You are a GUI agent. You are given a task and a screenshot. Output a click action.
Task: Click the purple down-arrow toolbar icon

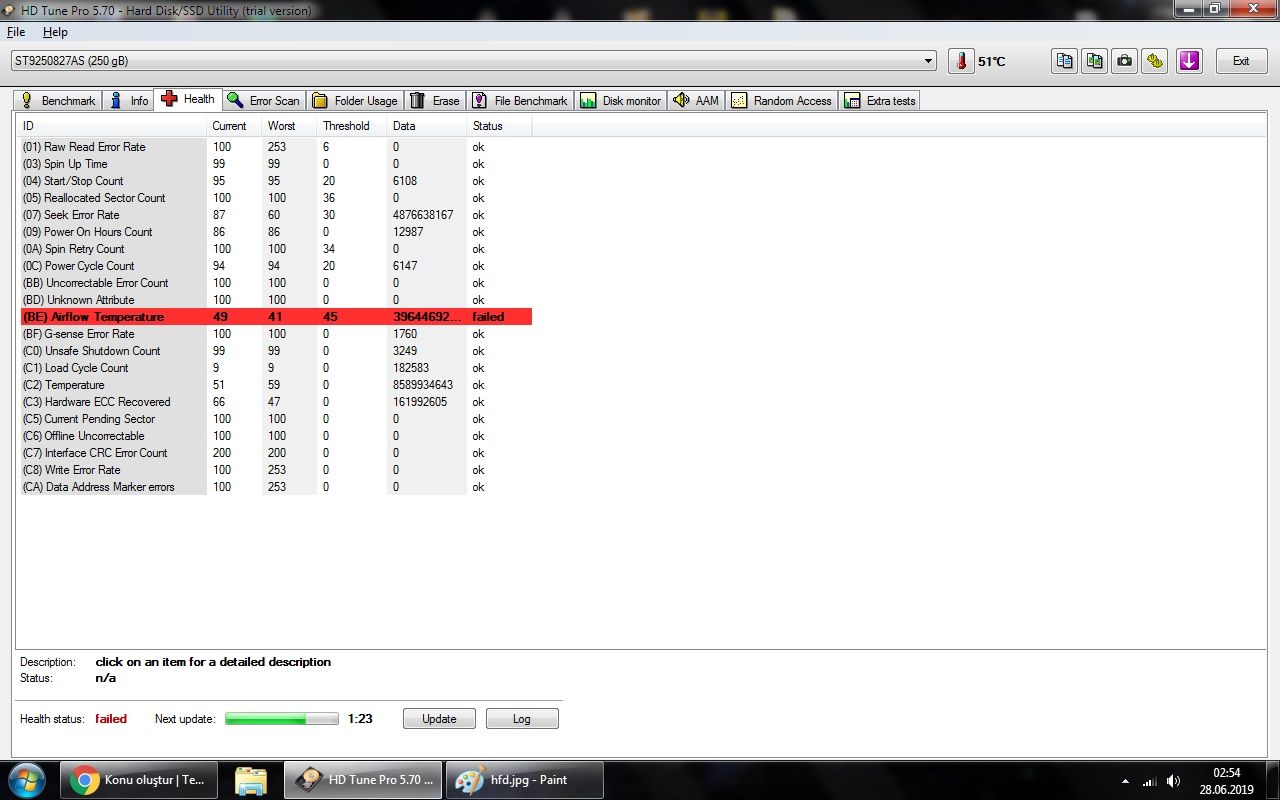tap(1189, 61)
